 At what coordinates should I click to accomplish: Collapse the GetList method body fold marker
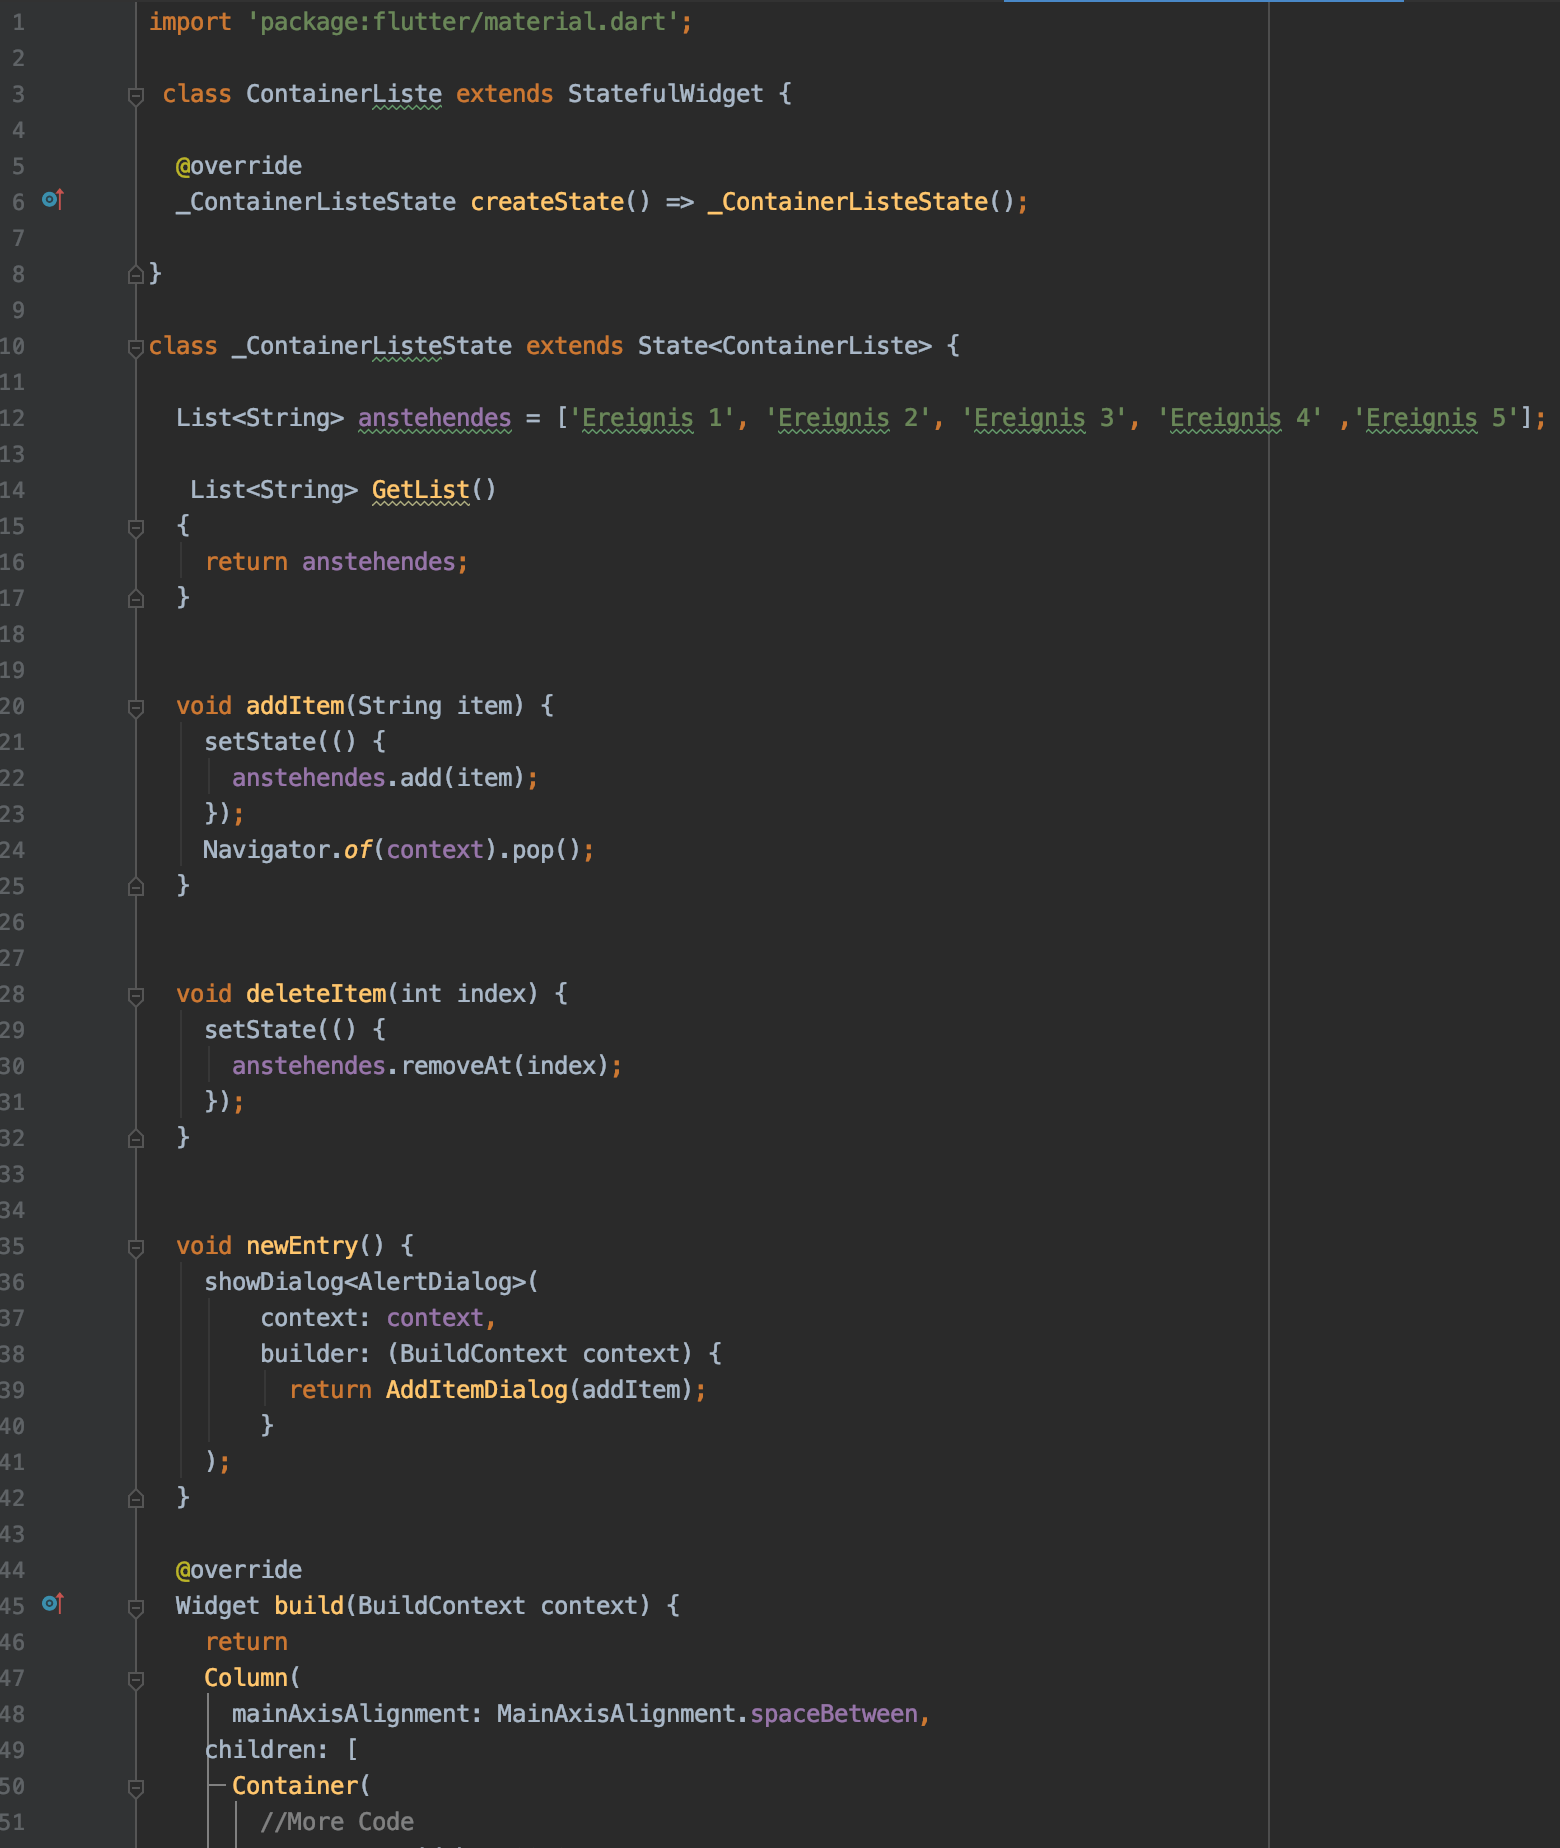pyautogui.click(x=136, y=528)
